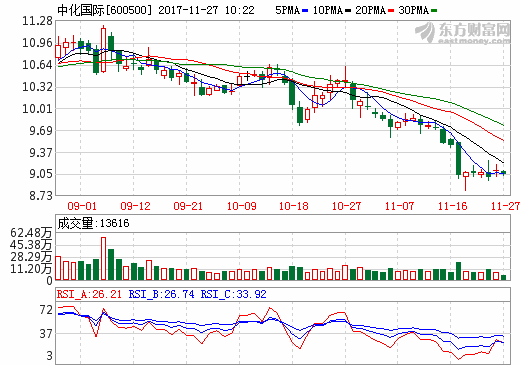Viewport: 520px width, 365px height.
Task: Select the 09-01 date axis label
Action: (x=82, y=206)
